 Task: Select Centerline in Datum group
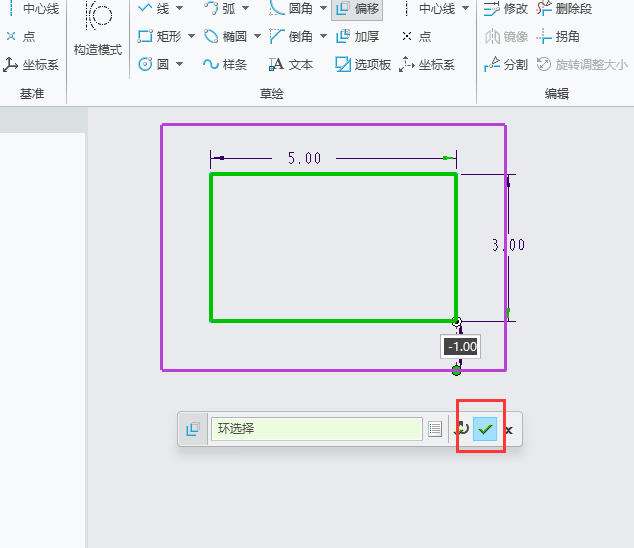point(34,8)
